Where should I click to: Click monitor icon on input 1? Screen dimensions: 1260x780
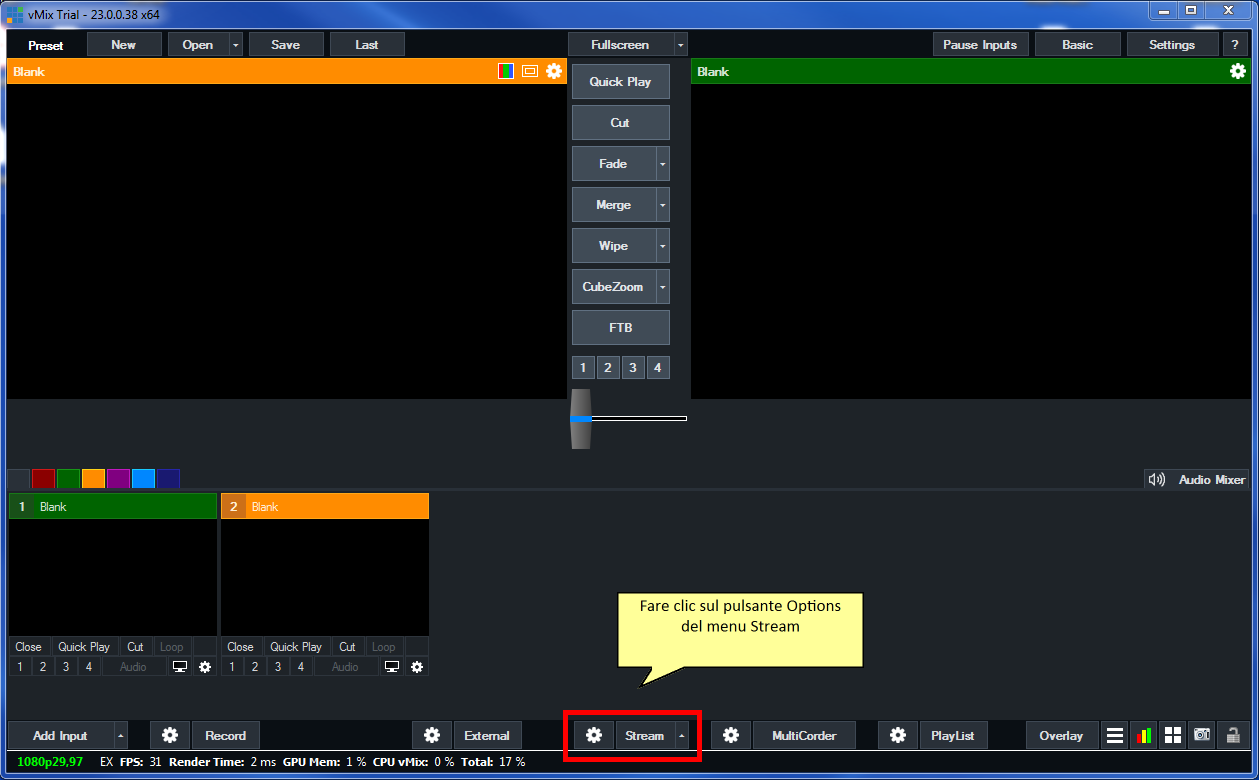coord(180,667)
